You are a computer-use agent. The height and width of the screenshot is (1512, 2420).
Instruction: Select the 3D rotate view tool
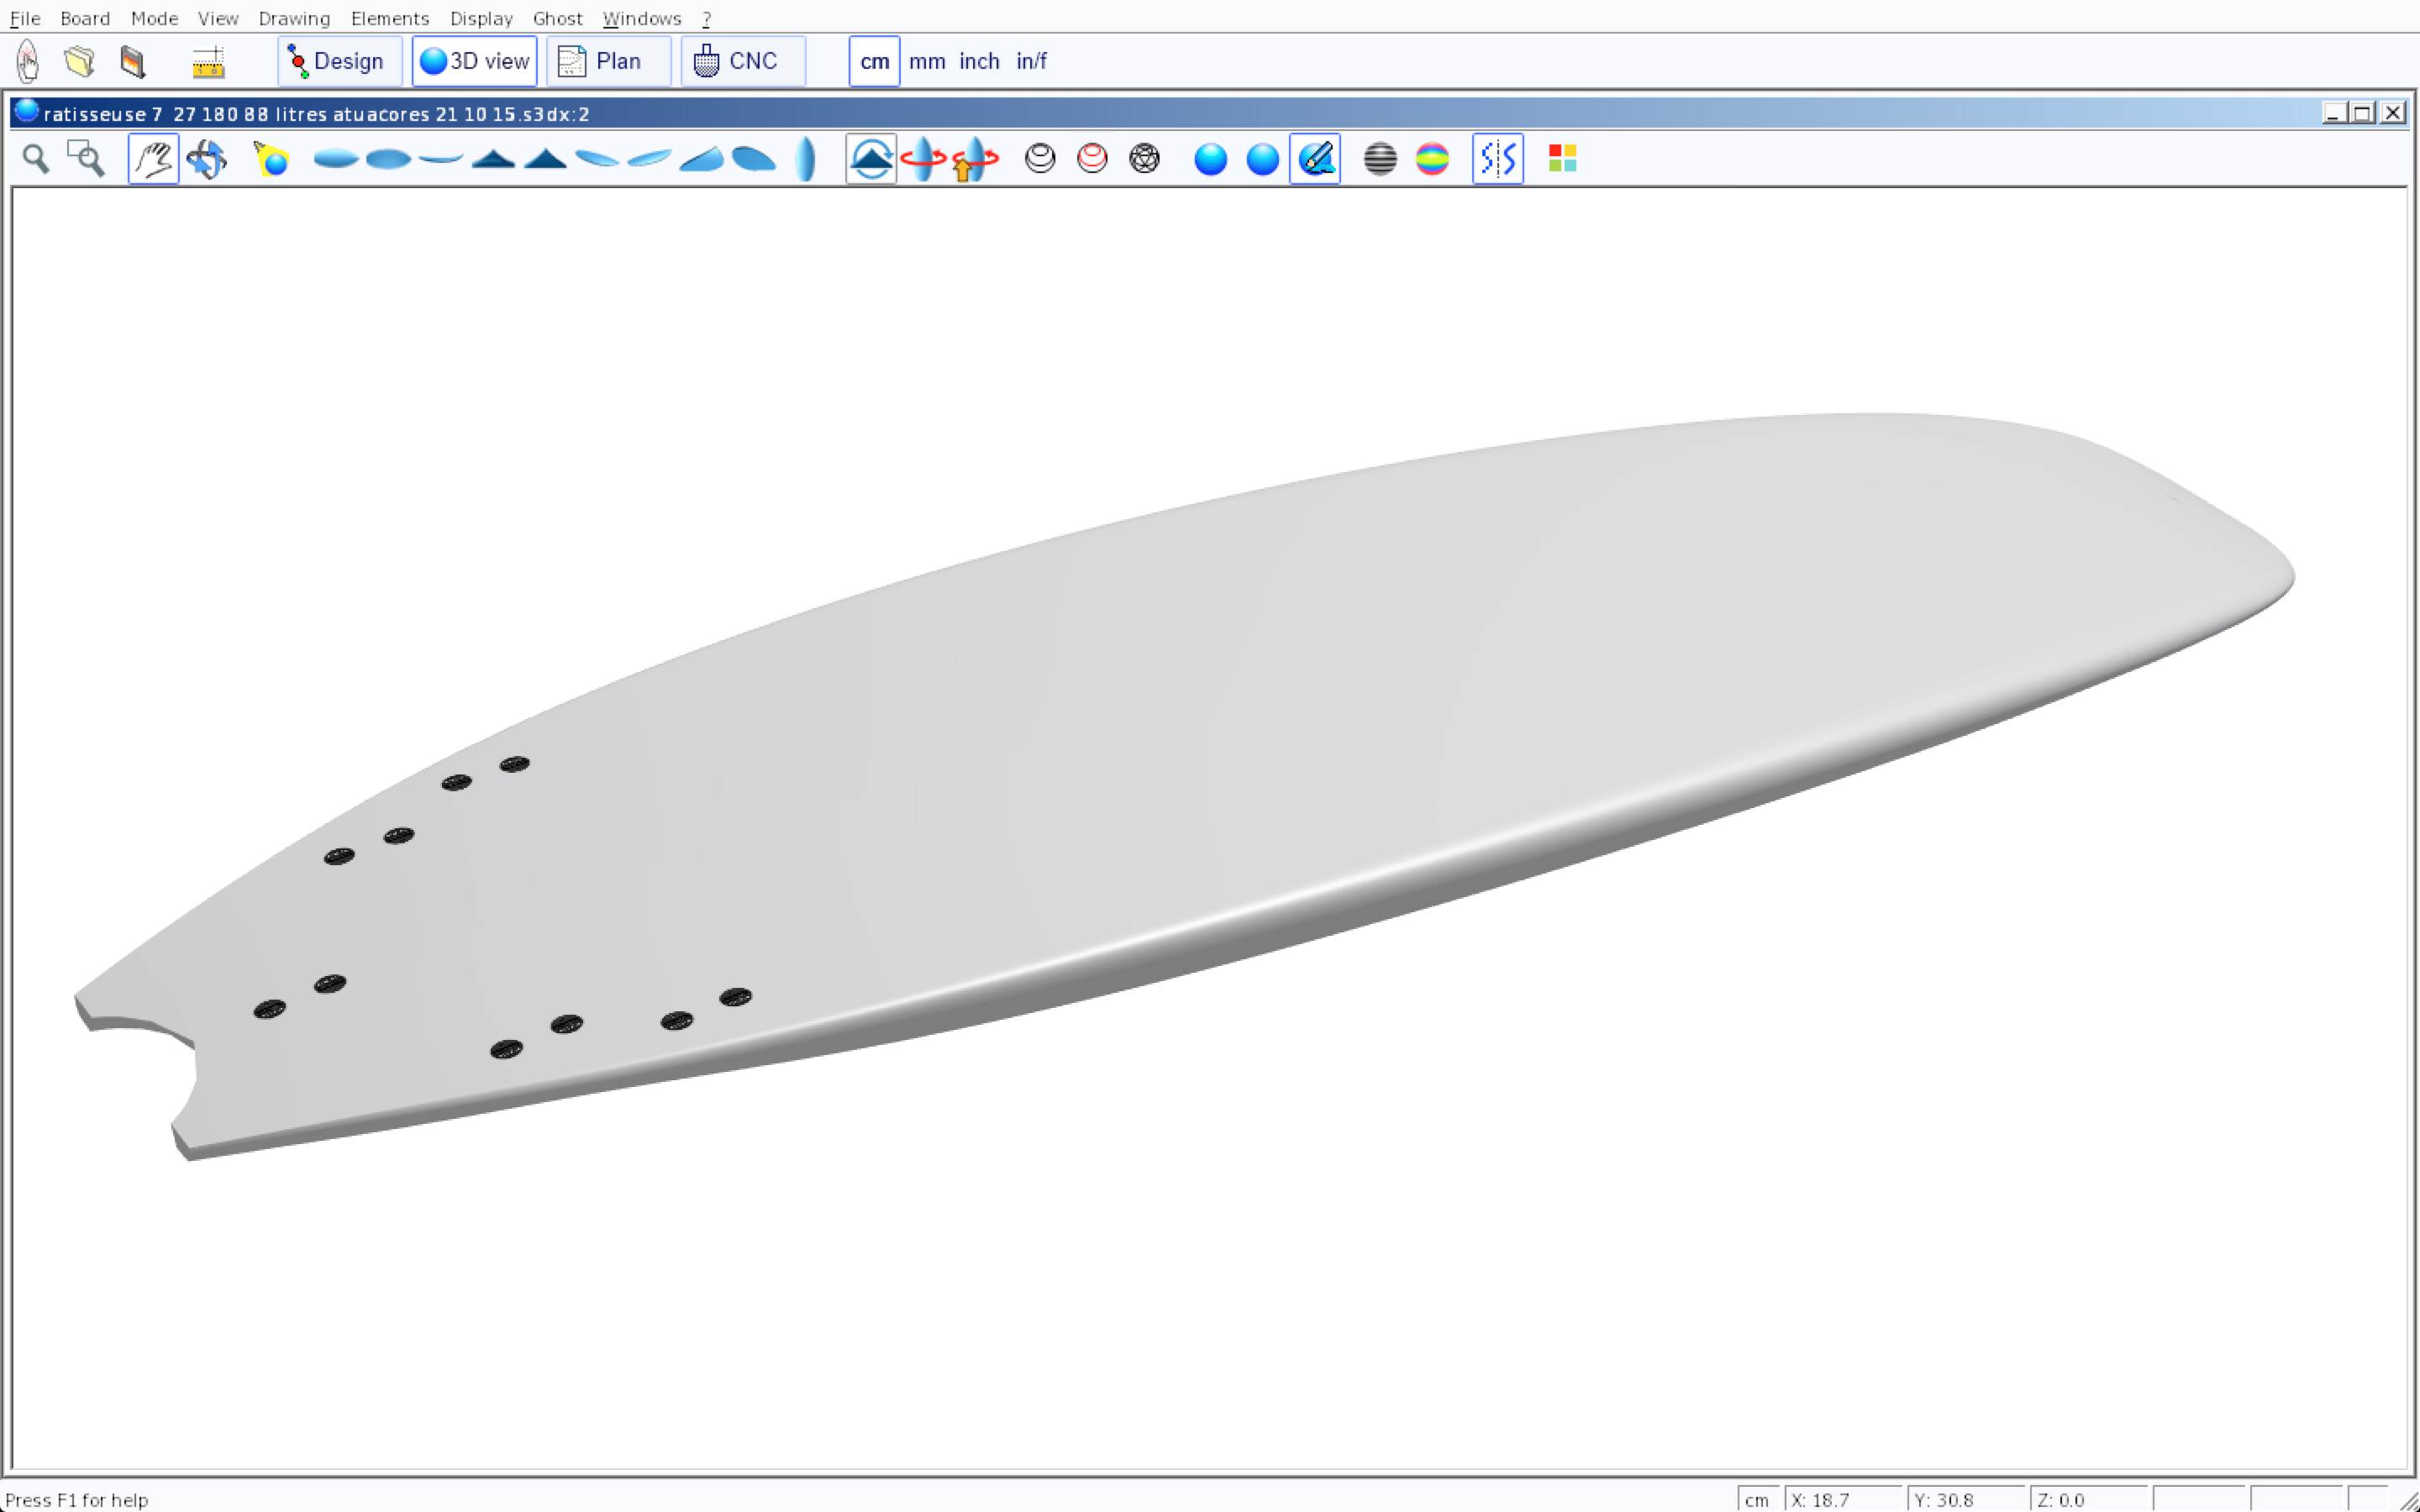pos(207,159)
